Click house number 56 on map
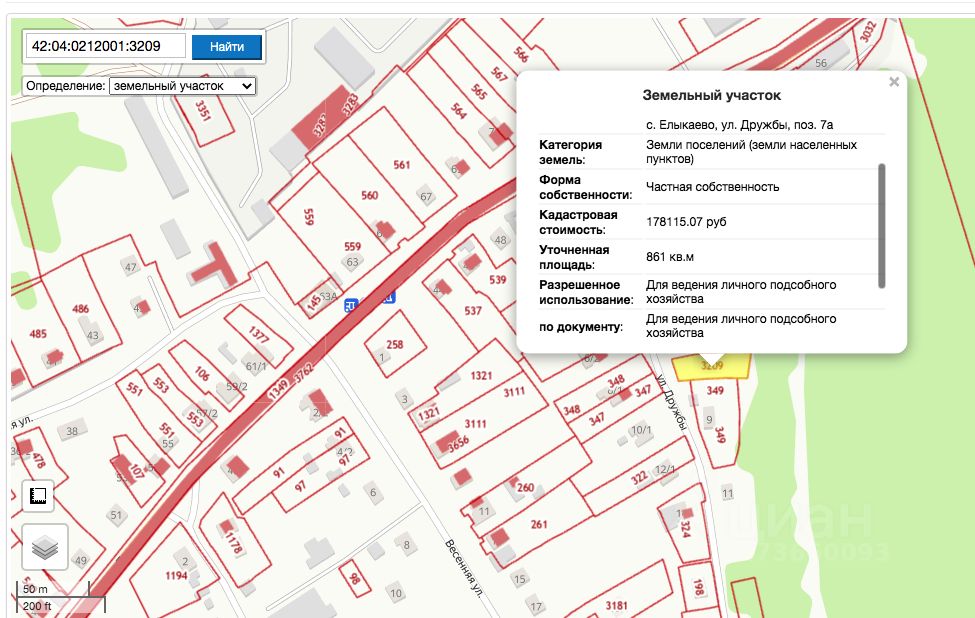 (821, 63)
